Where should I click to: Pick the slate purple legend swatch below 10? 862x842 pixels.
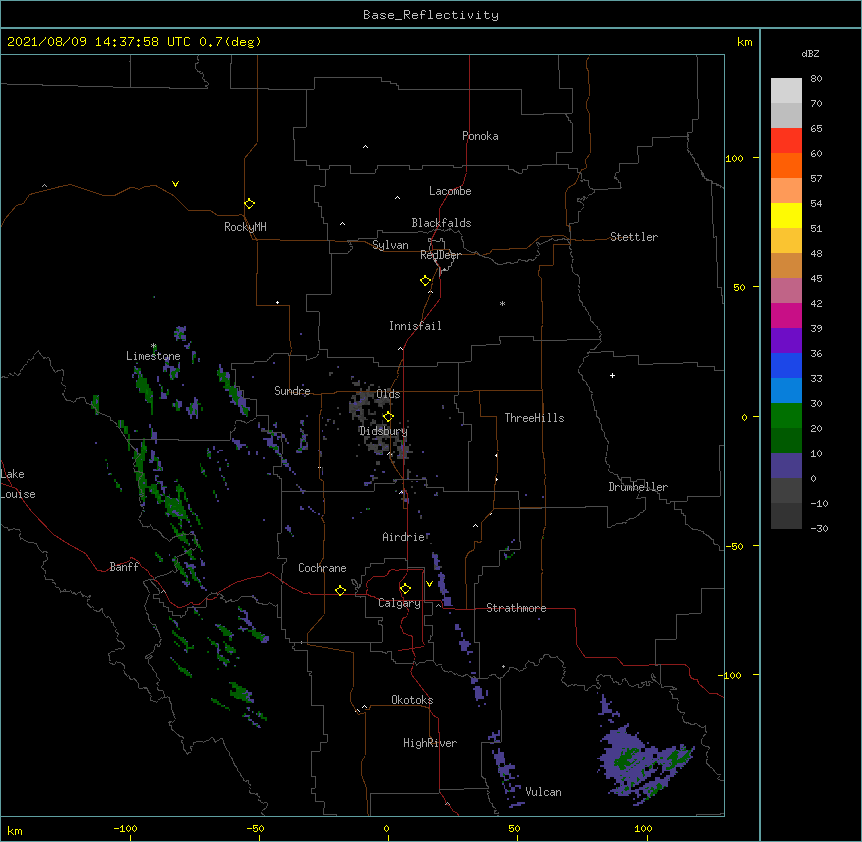(786, 466)
